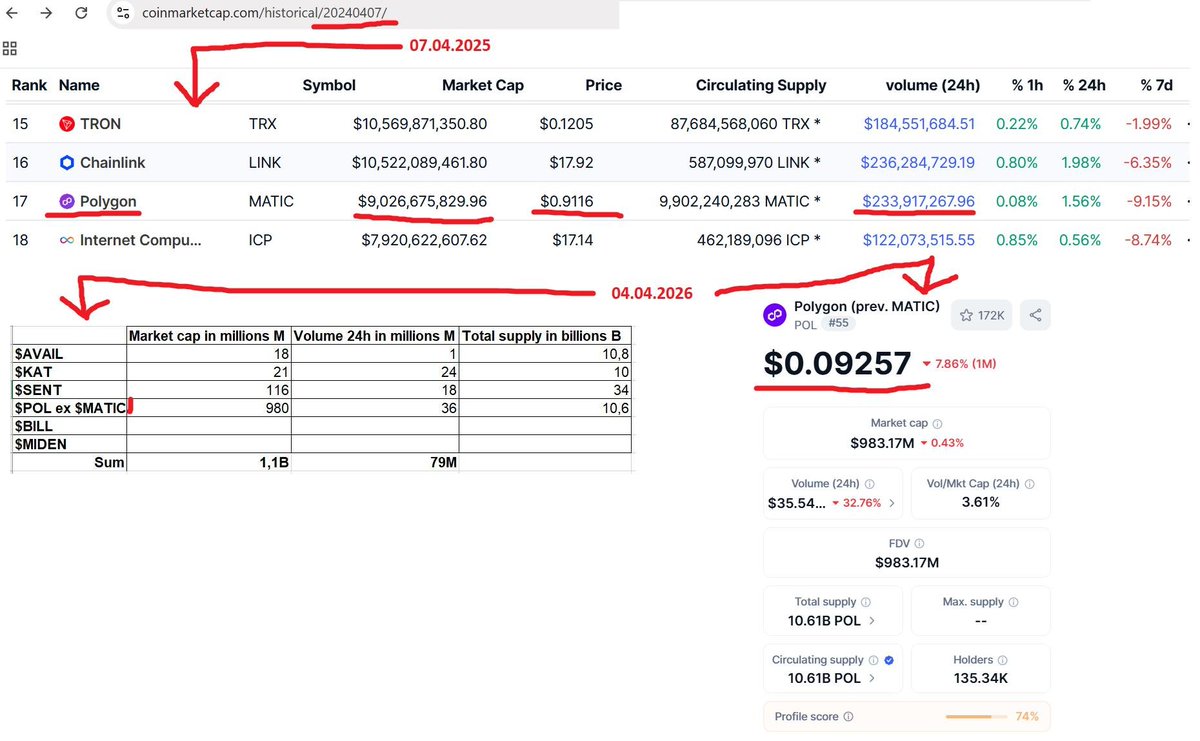This screenshot has width=1200, height=741.
Task: Click the Profile score 74% progress bar
Action: tap(976, 717)
